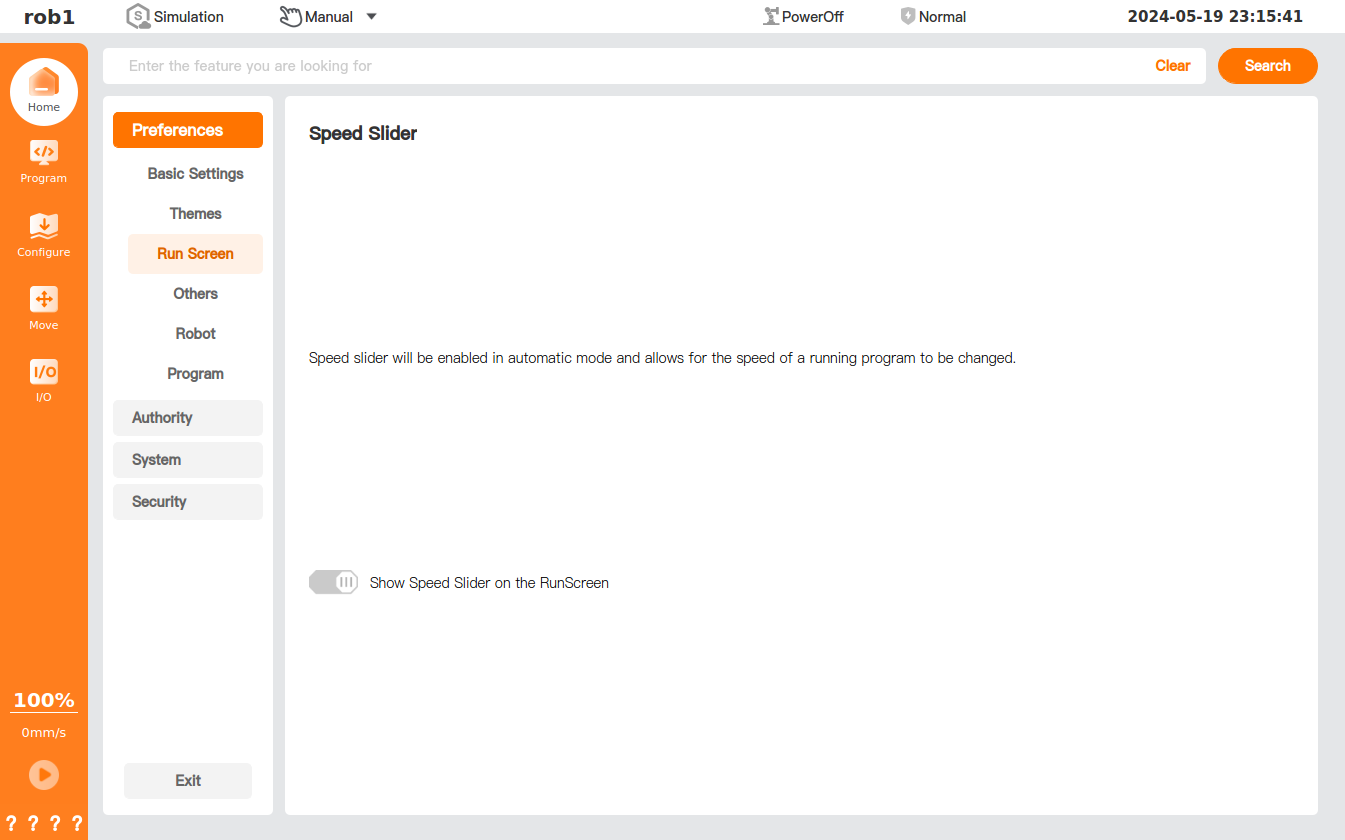Open the Manual mode dropdown arrow
This screenshot has height=840, width=1345.
click(372, 17)
